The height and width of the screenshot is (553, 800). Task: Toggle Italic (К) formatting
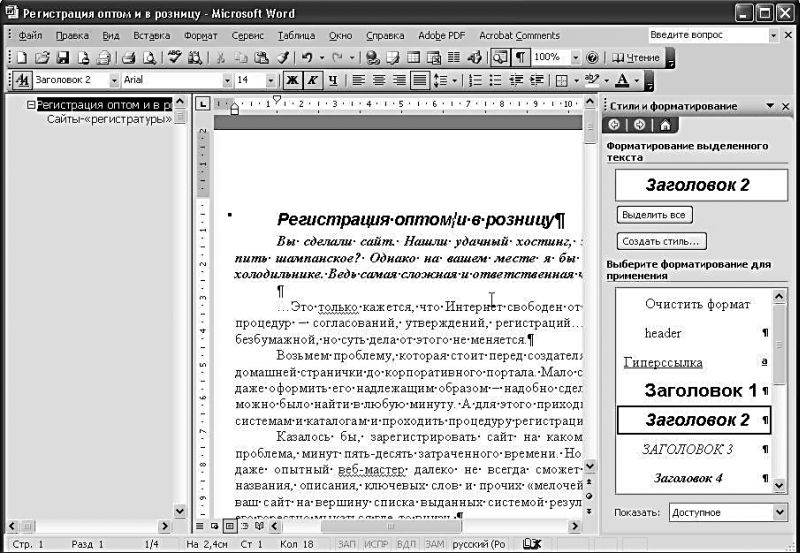[312, 80]
